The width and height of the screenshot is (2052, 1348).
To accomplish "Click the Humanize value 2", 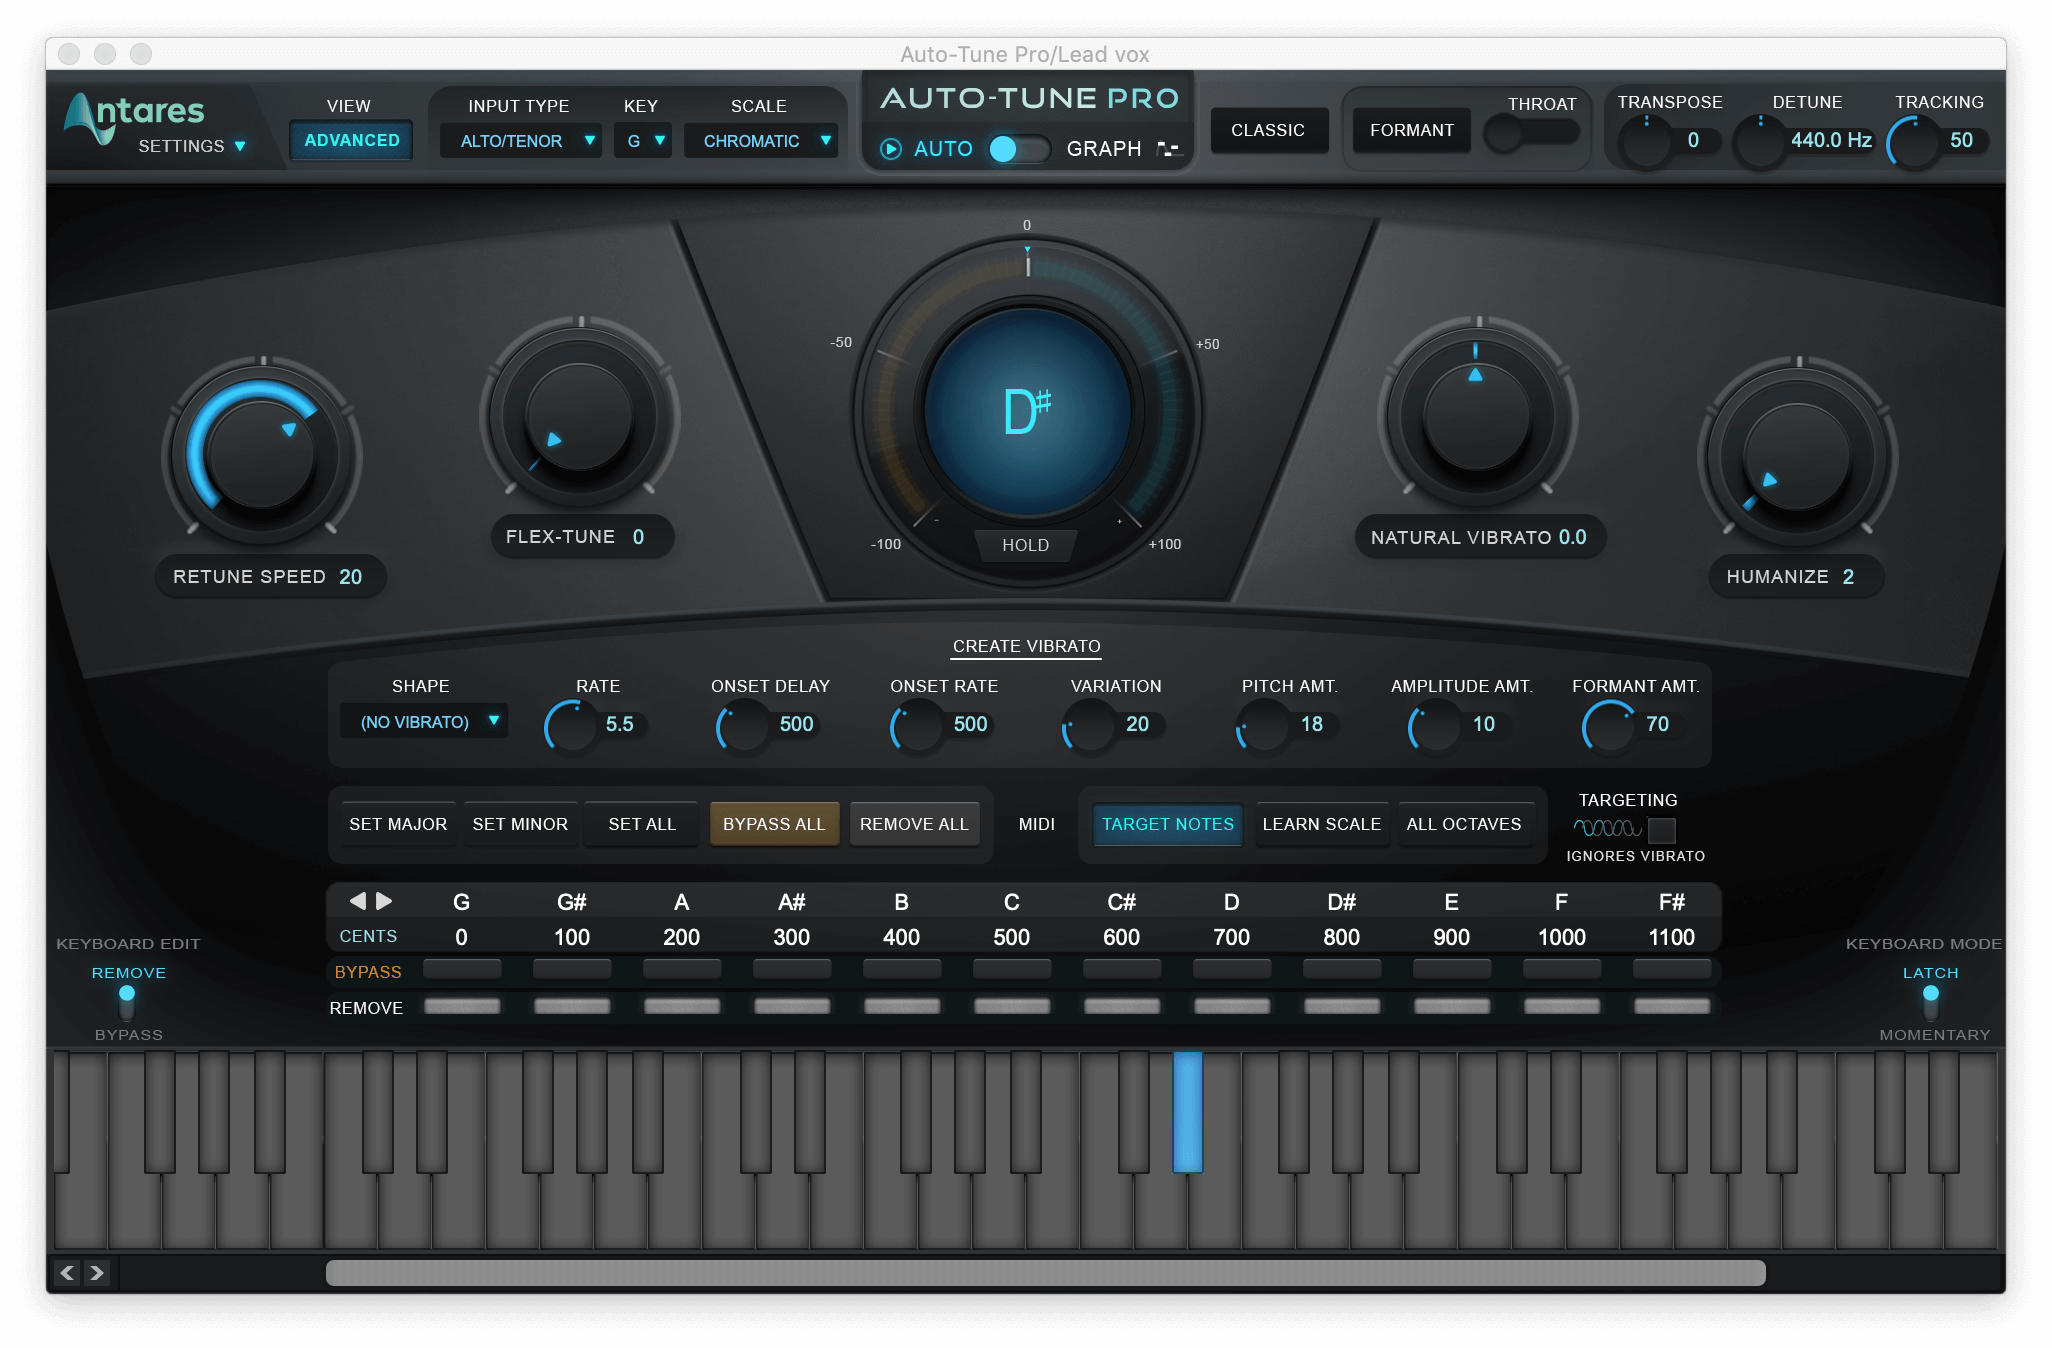I will pyautogui.click(x=1848, y=577).
